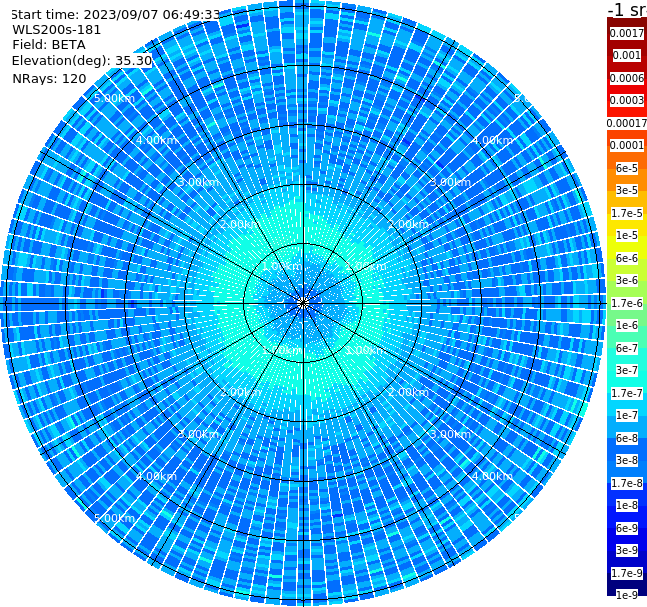Click the 1e-7 colorbar label
Screen dimensions: 647x607
(627, 415)
